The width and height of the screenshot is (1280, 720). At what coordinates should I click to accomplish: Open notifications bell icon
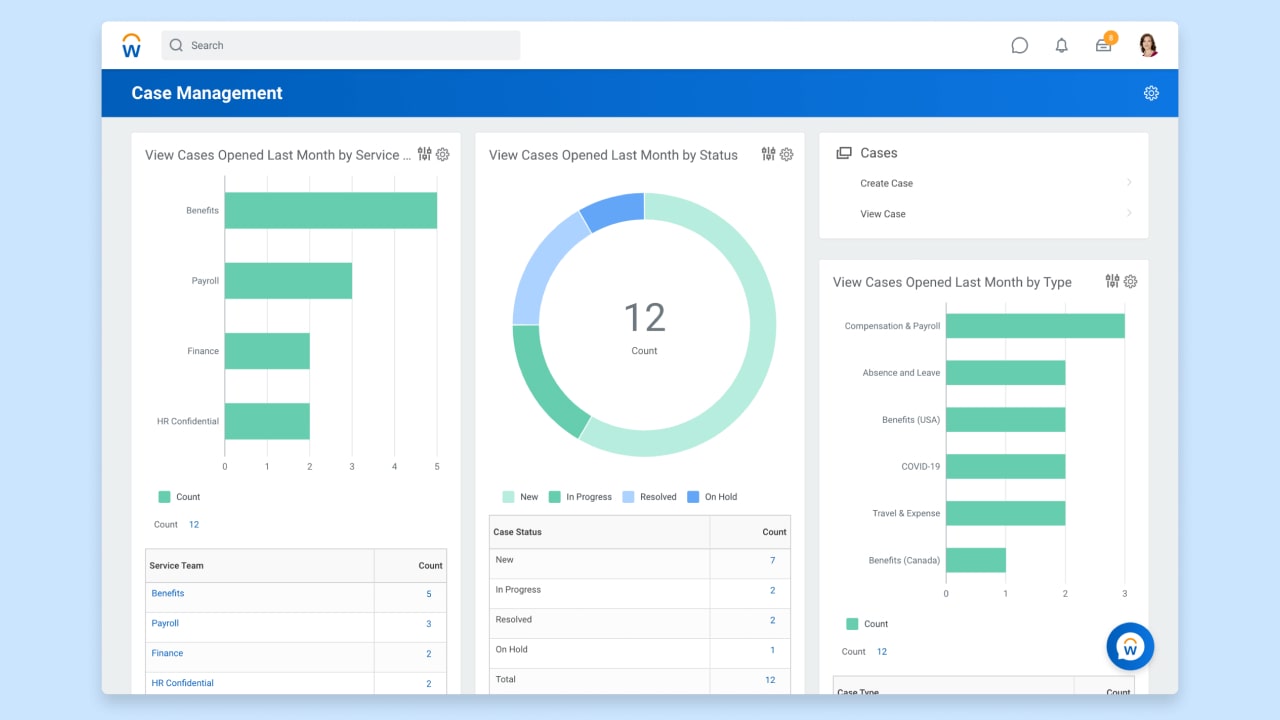tap(1062, 45)
